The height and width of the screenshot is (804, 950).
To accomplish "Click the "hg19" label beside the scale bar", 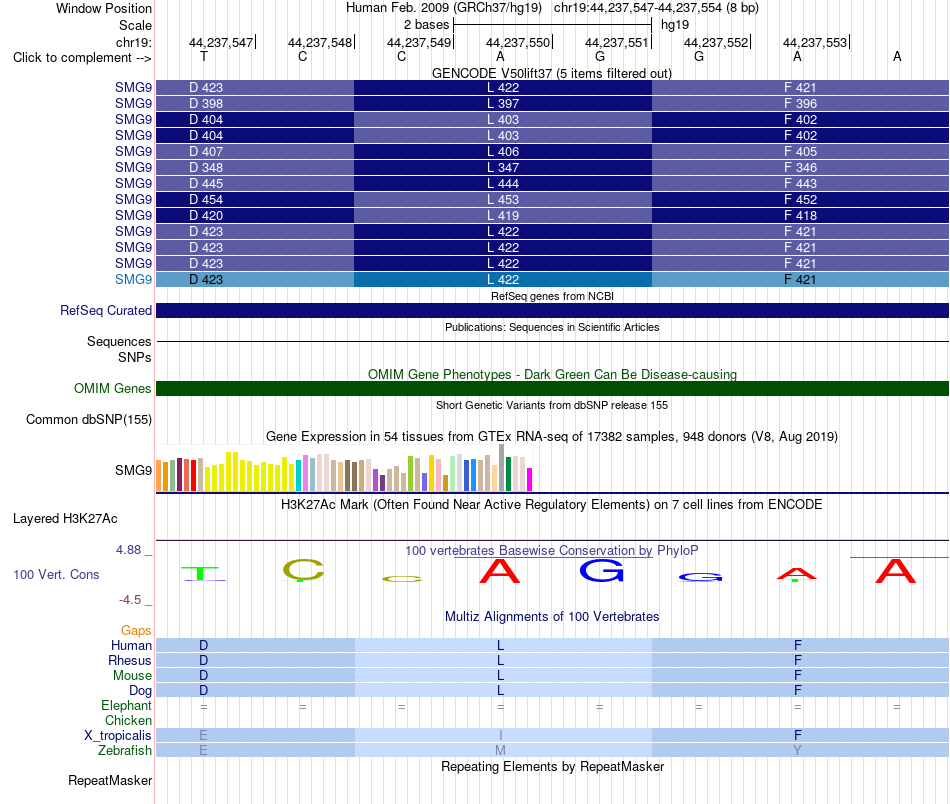I will [x=675, y=25].
